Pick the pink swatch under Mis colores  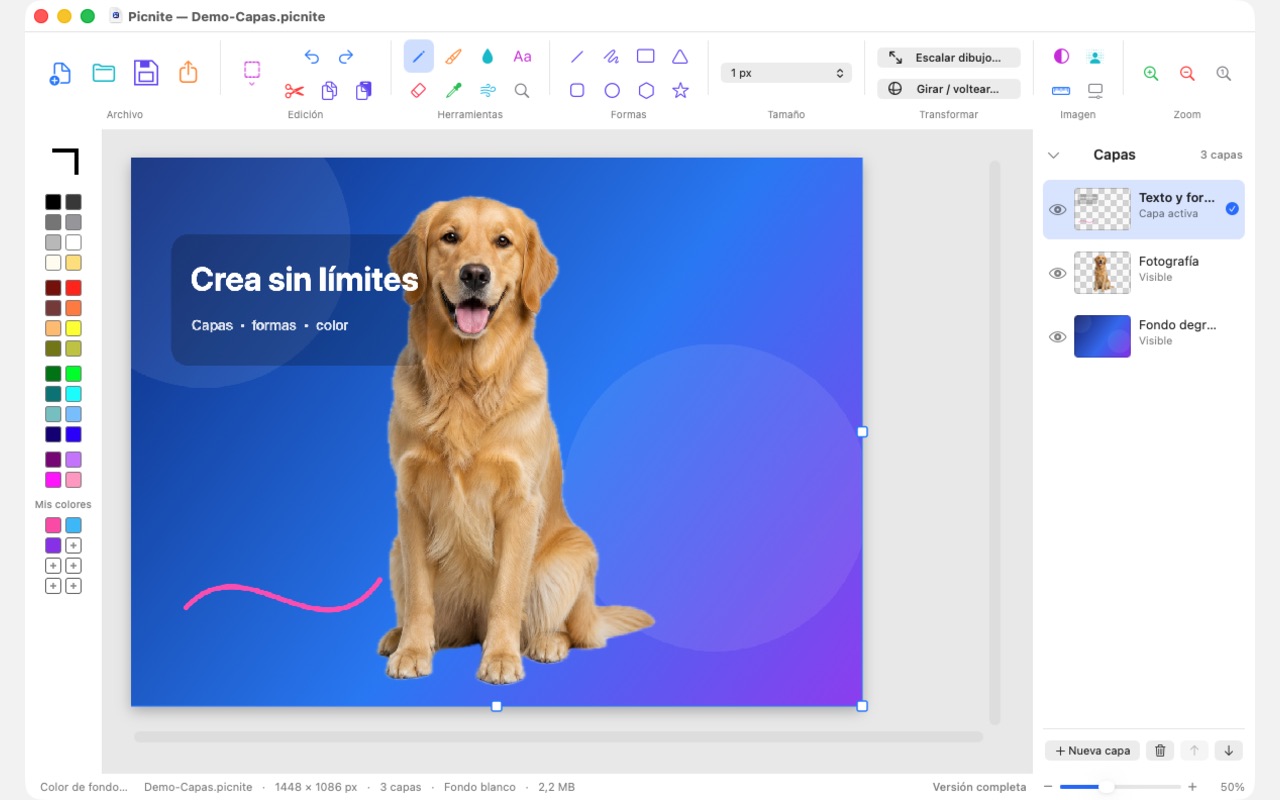click(x=53, y=525)
